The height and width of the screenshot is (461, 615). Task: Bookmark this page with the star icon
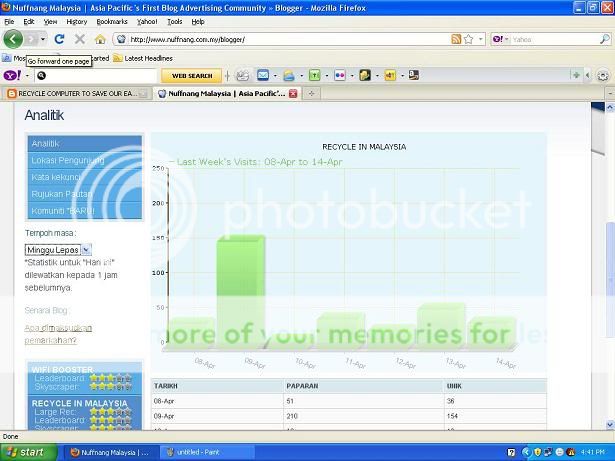468,39
